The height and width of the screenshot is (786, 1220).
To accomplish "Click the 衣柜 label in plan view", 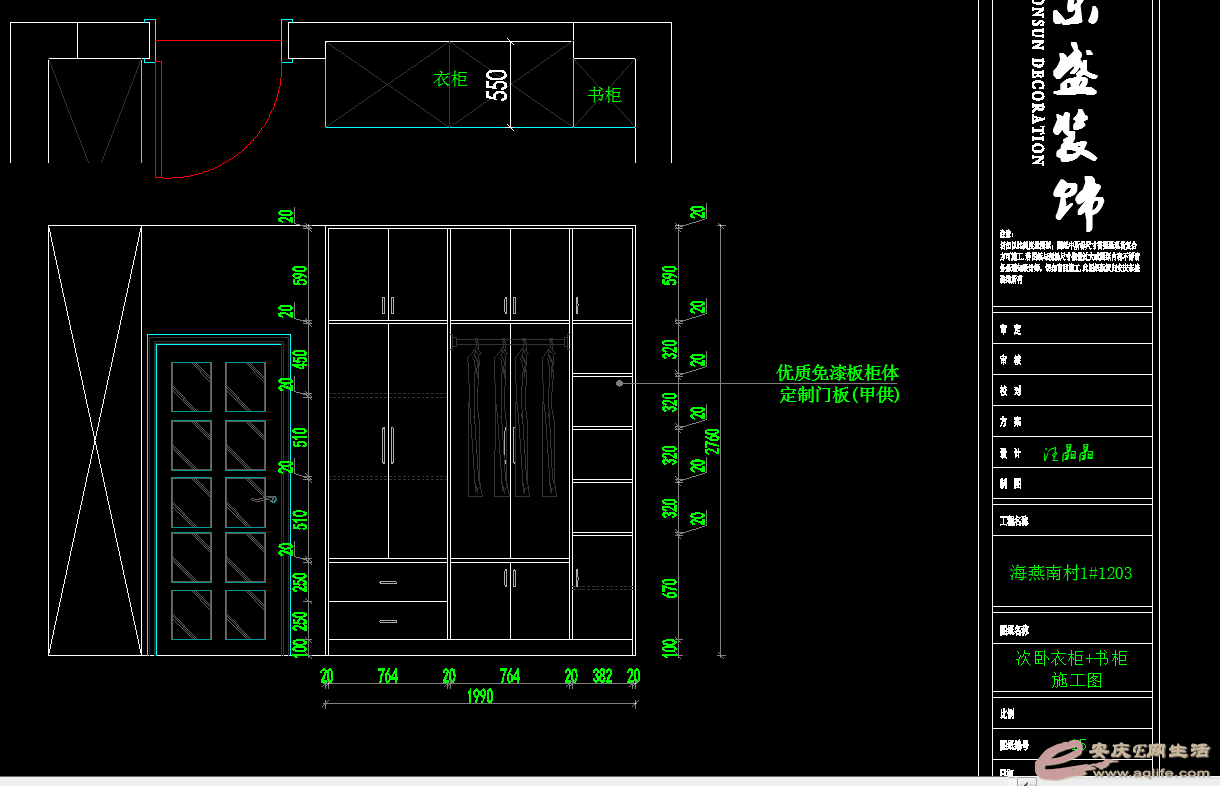I will (x=450, y=79).
